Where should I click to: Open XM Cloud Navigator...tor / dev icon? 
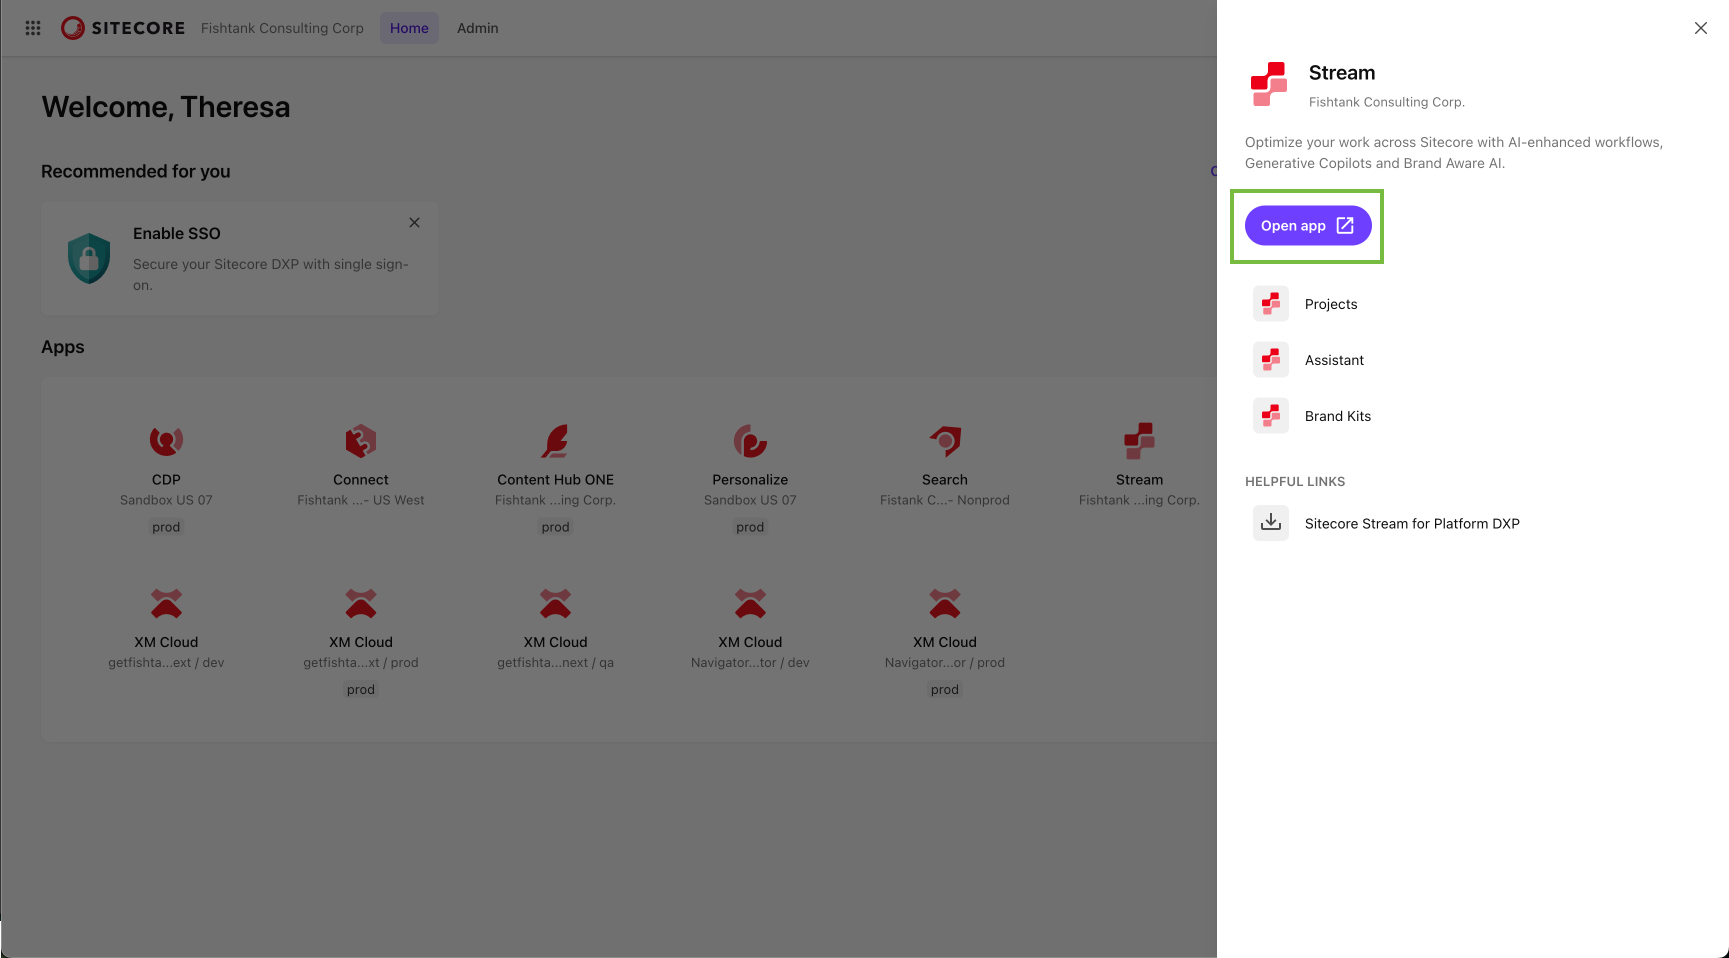coord(750,603)
